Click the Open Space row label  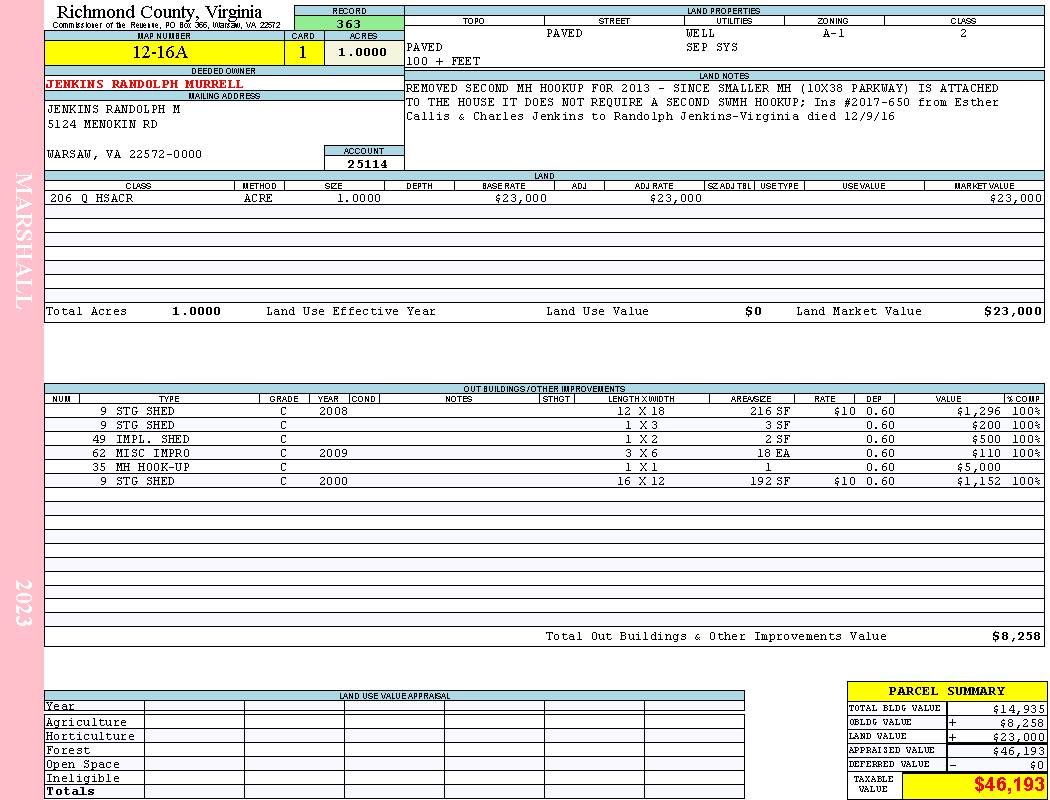[82, 765]
